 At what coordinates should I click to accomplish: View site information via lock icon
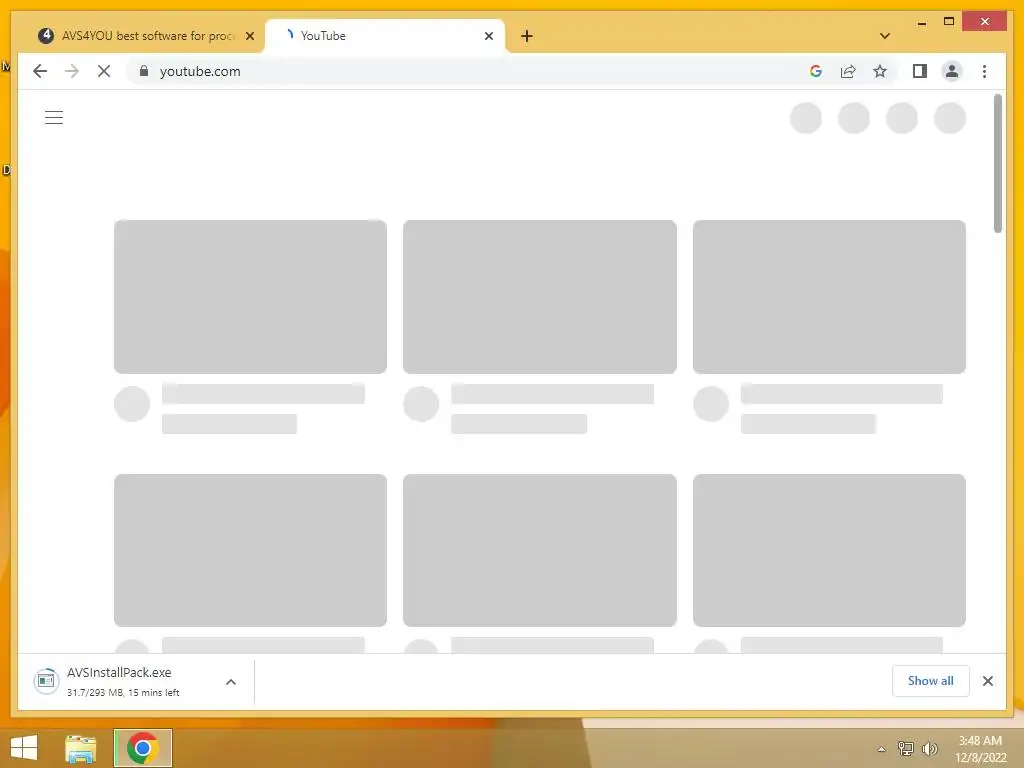click(x=144, y=71)
